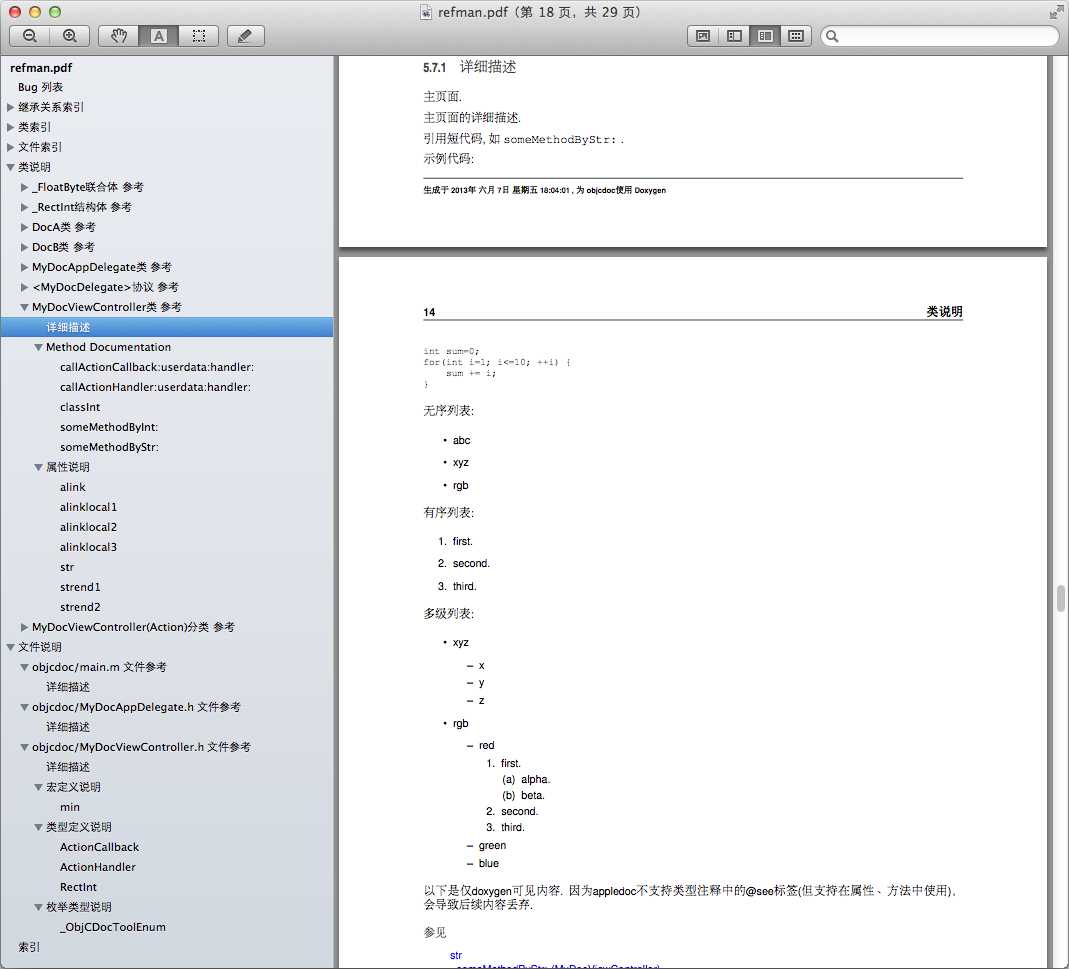Image resolution: width=1069 pixels, height=969 pixels.
Task: Switch to contact sheet view
Action: 796,36
